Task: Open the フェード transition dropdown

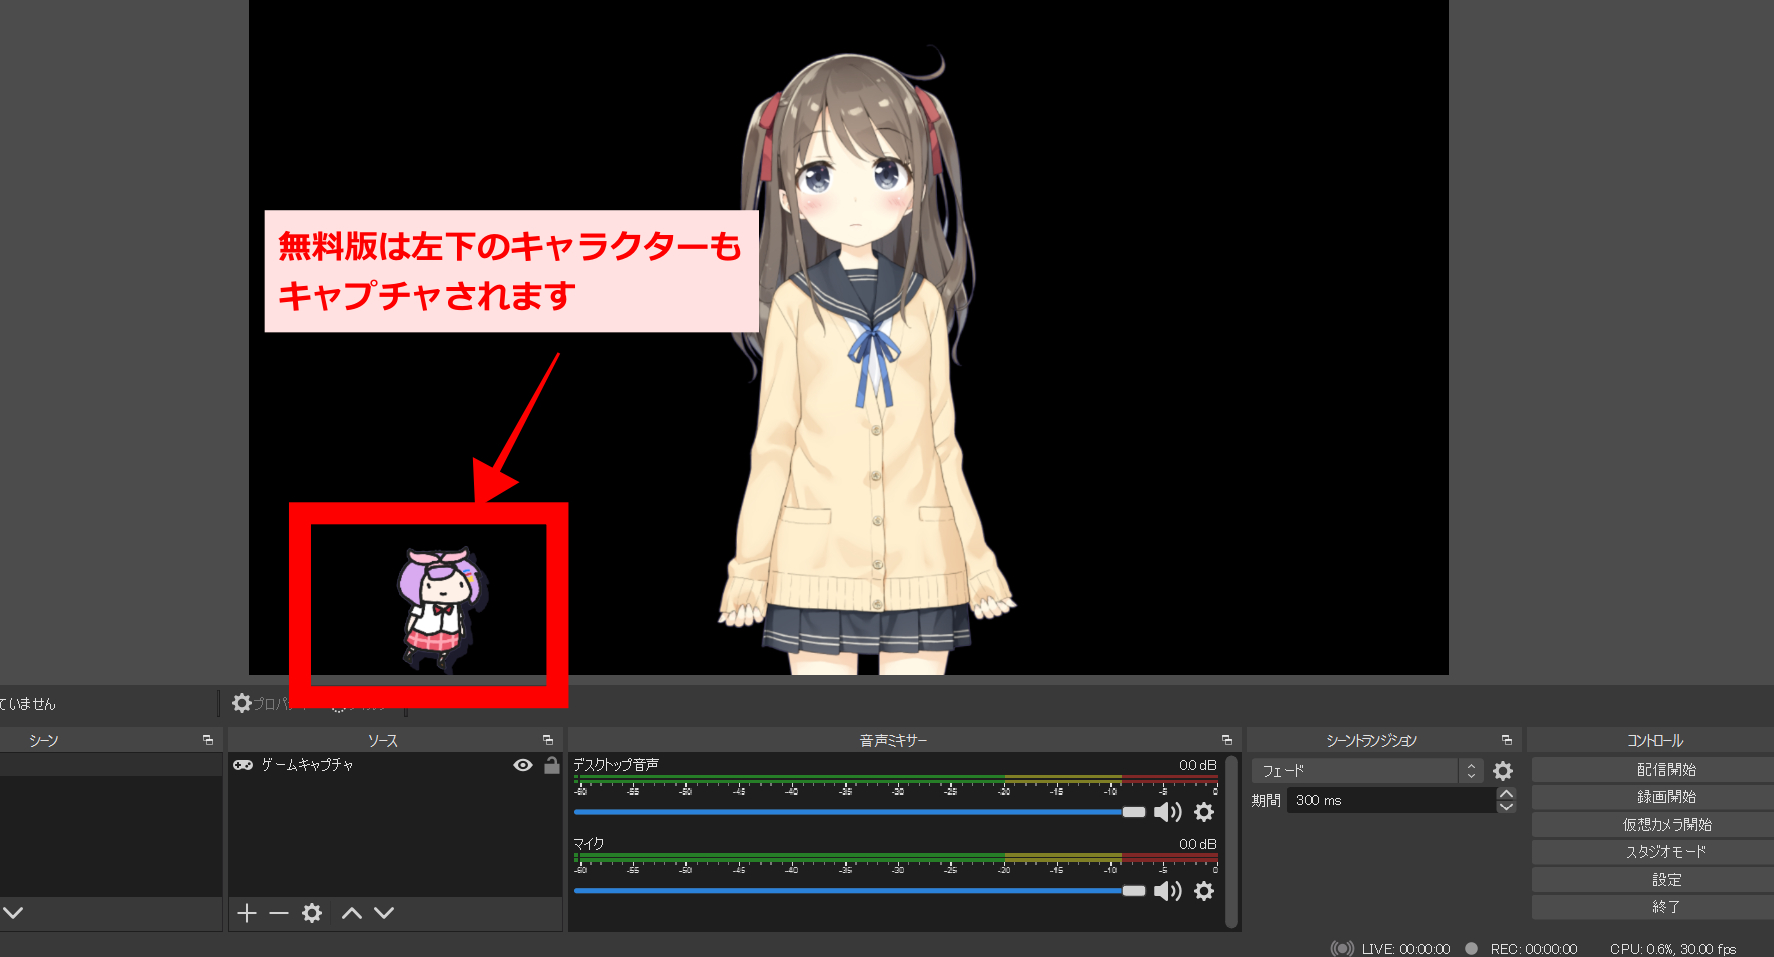Action: [1355, 771]
